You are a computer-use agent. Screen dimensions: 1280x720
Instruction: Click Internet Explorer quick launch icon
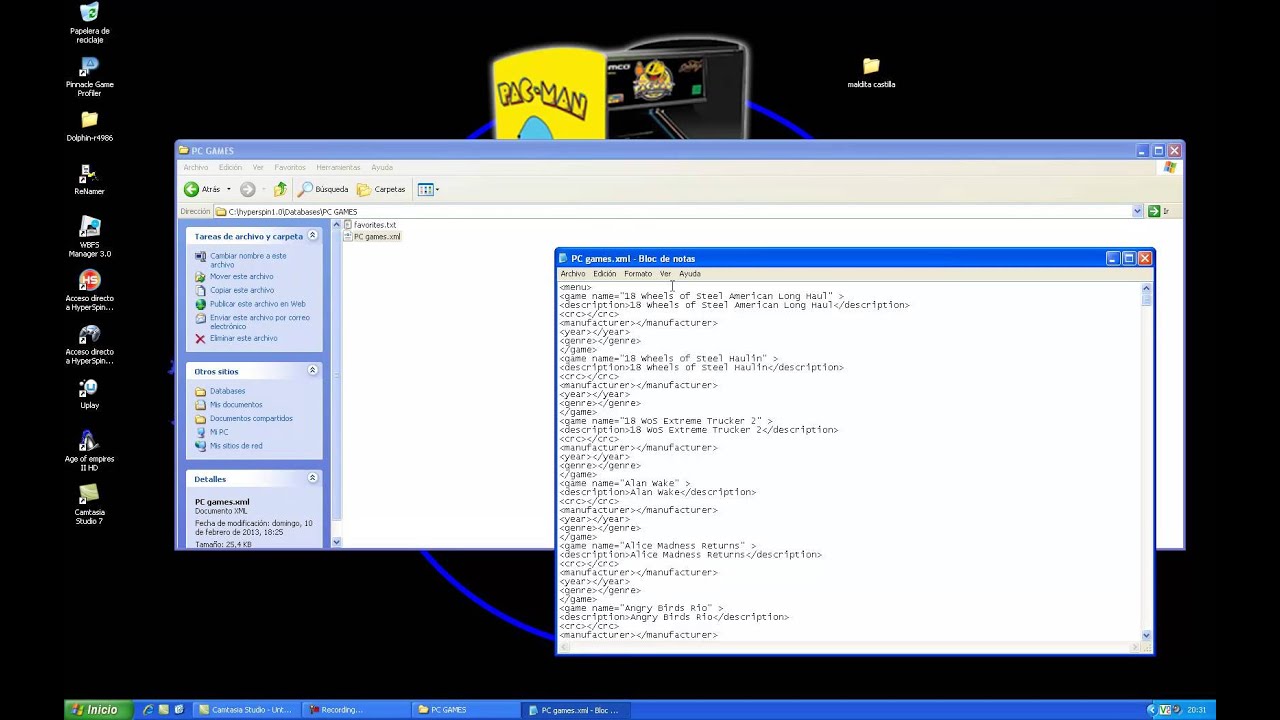coord(148,710)
